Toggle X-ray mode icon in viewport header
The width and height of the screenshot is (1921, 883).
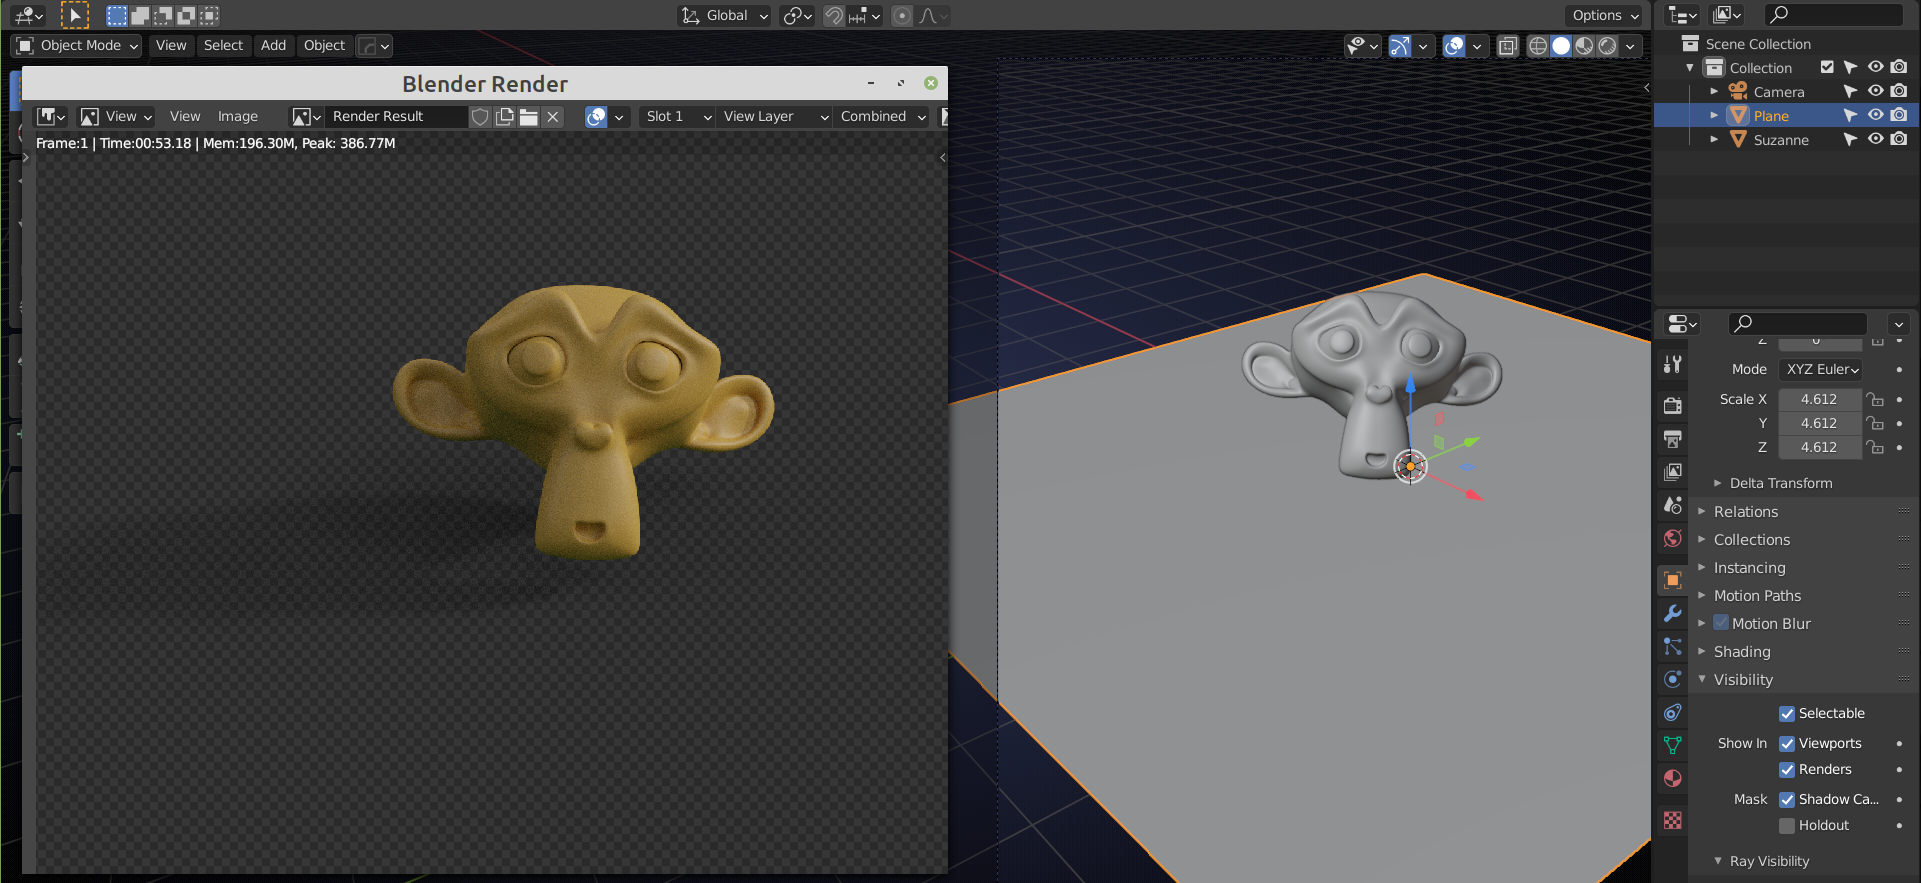point(1508,46)
